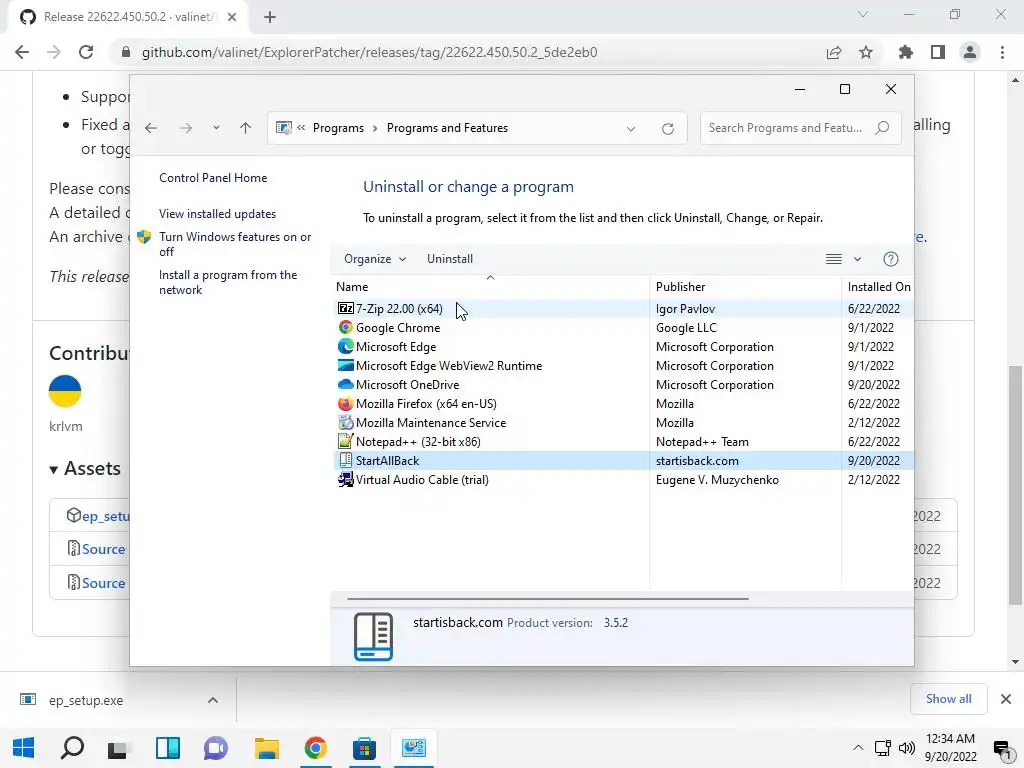
Task: Click Show all downloads button
Action: click(x=948, y=699)
